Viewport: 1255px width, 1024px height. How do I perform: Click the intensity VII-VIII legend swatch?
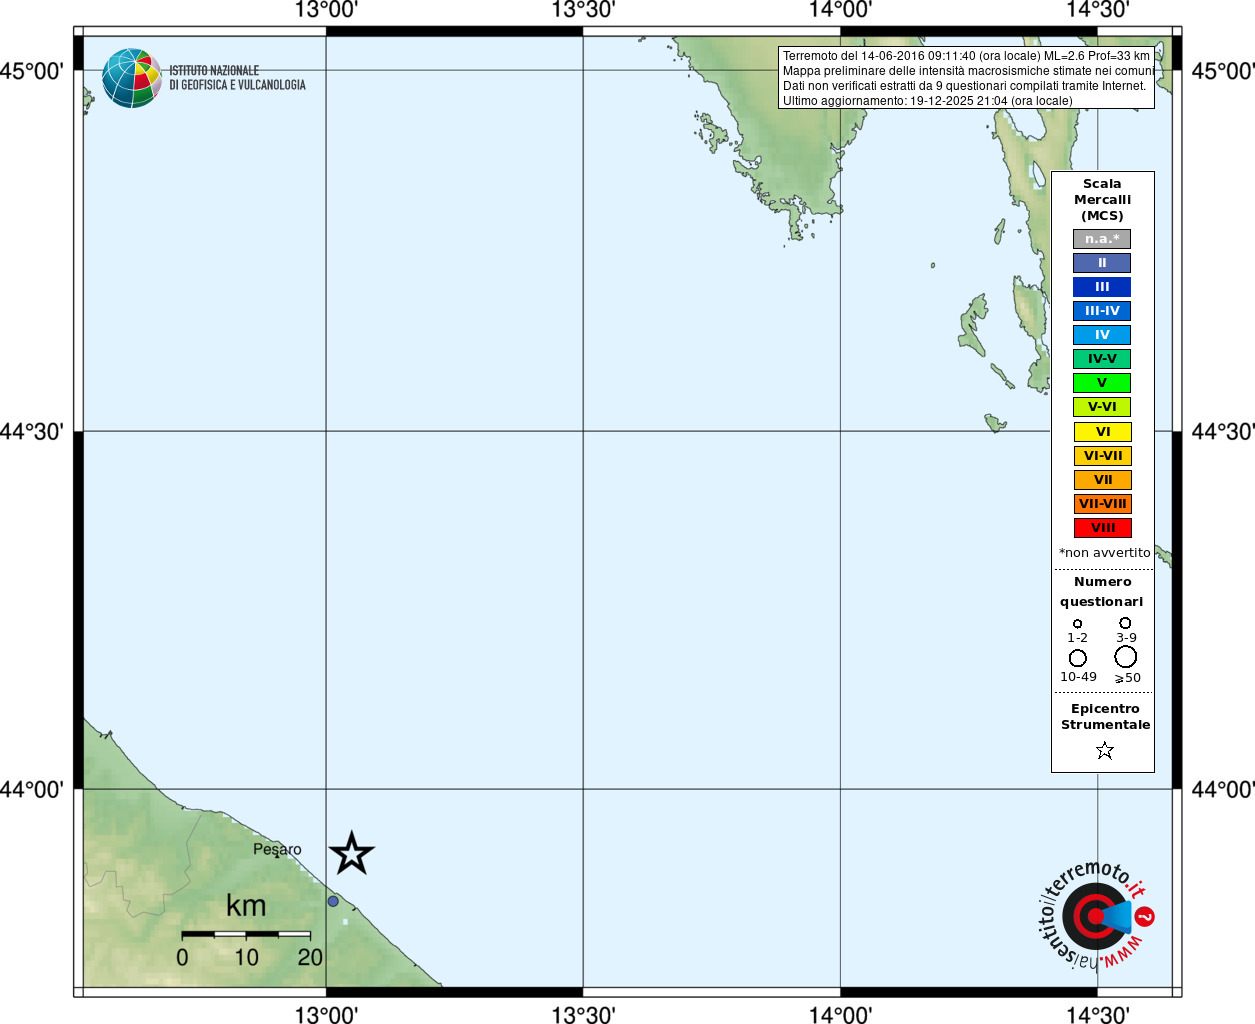(x=1103, y=504)
